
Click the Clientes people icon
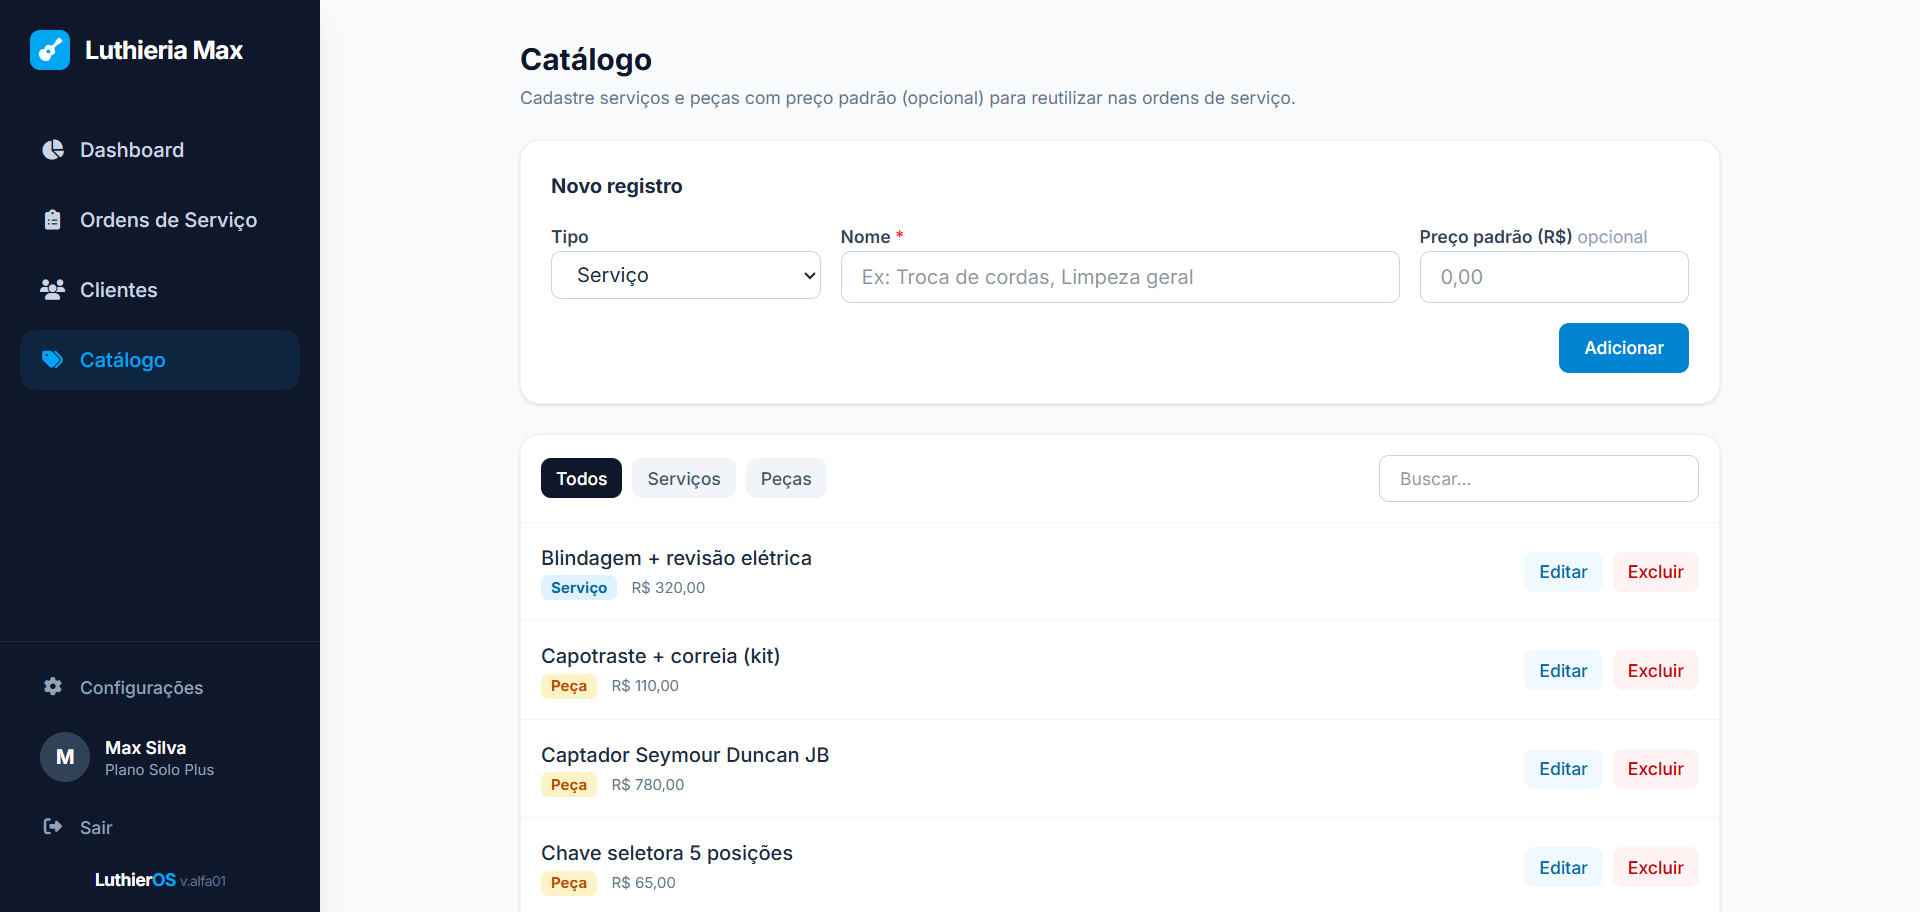pyautogui.click(x=53, y=290)
